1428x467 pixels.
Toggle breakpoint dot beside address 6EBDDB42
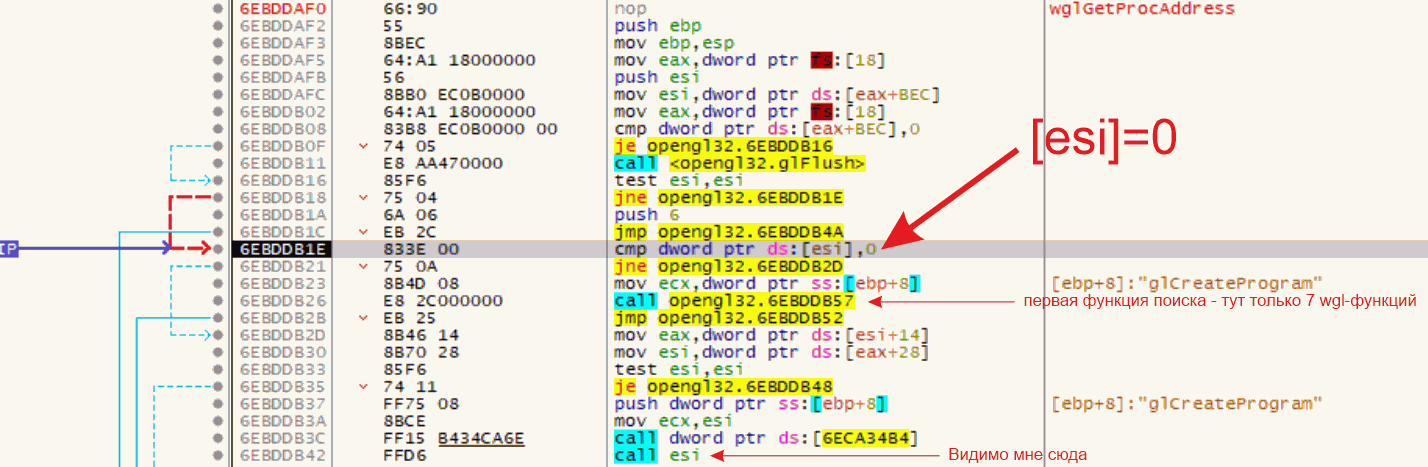(217, 455)
